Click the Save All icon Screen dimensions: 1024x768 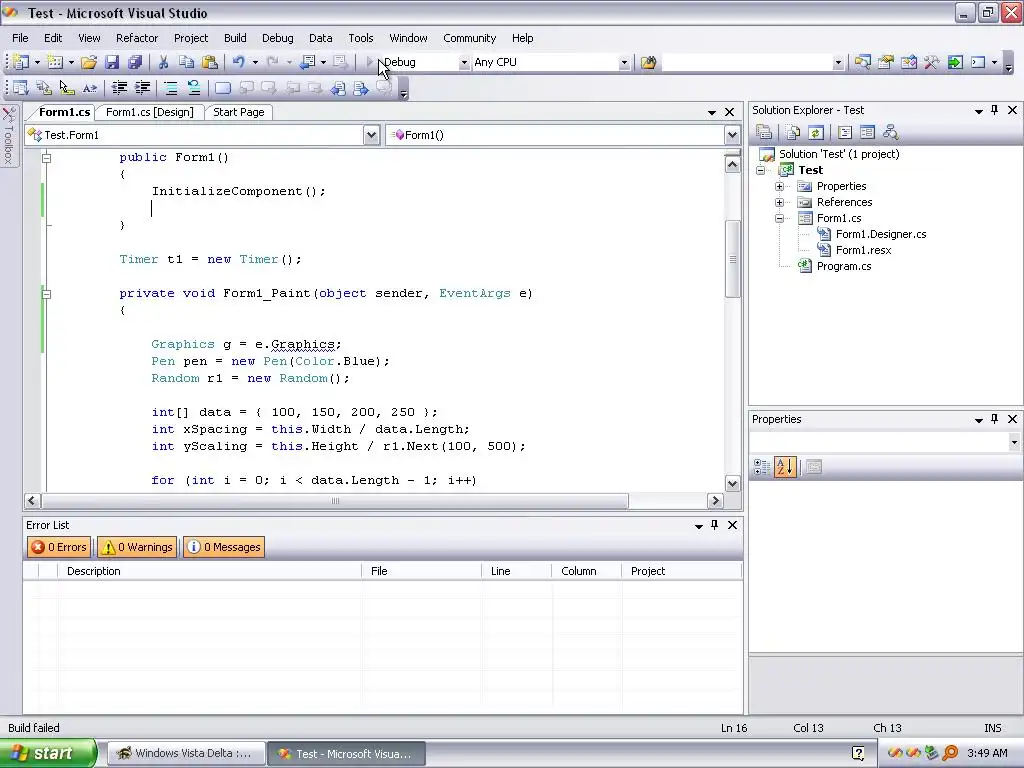135,62
